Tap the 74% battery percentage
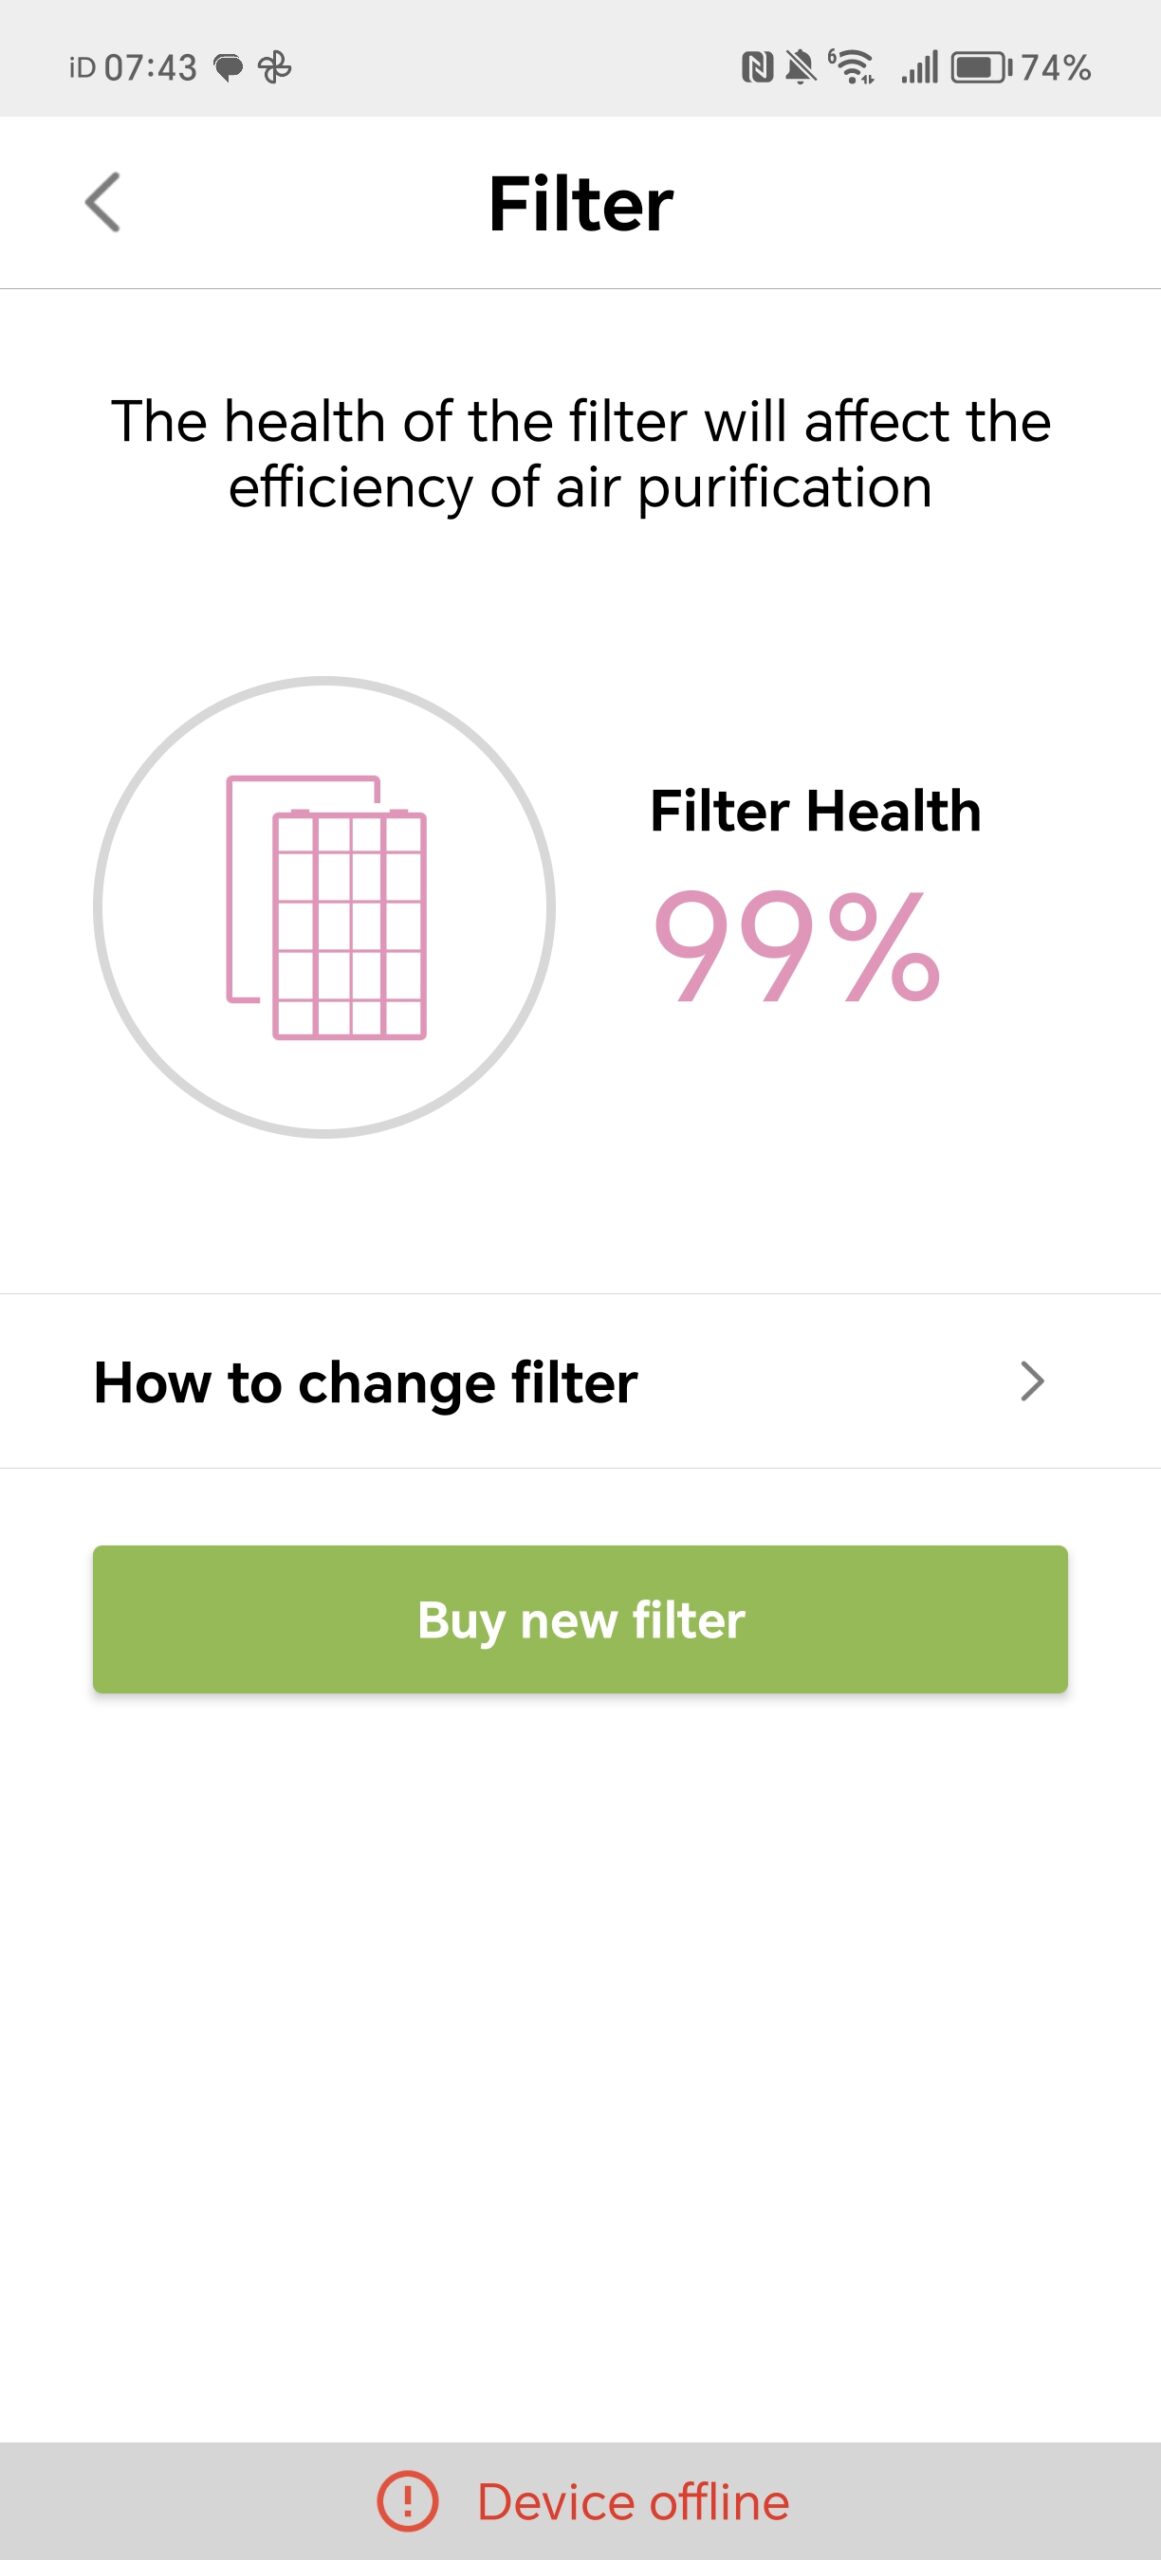Screen dimensions: 1161x2560 coord(1055,67)
